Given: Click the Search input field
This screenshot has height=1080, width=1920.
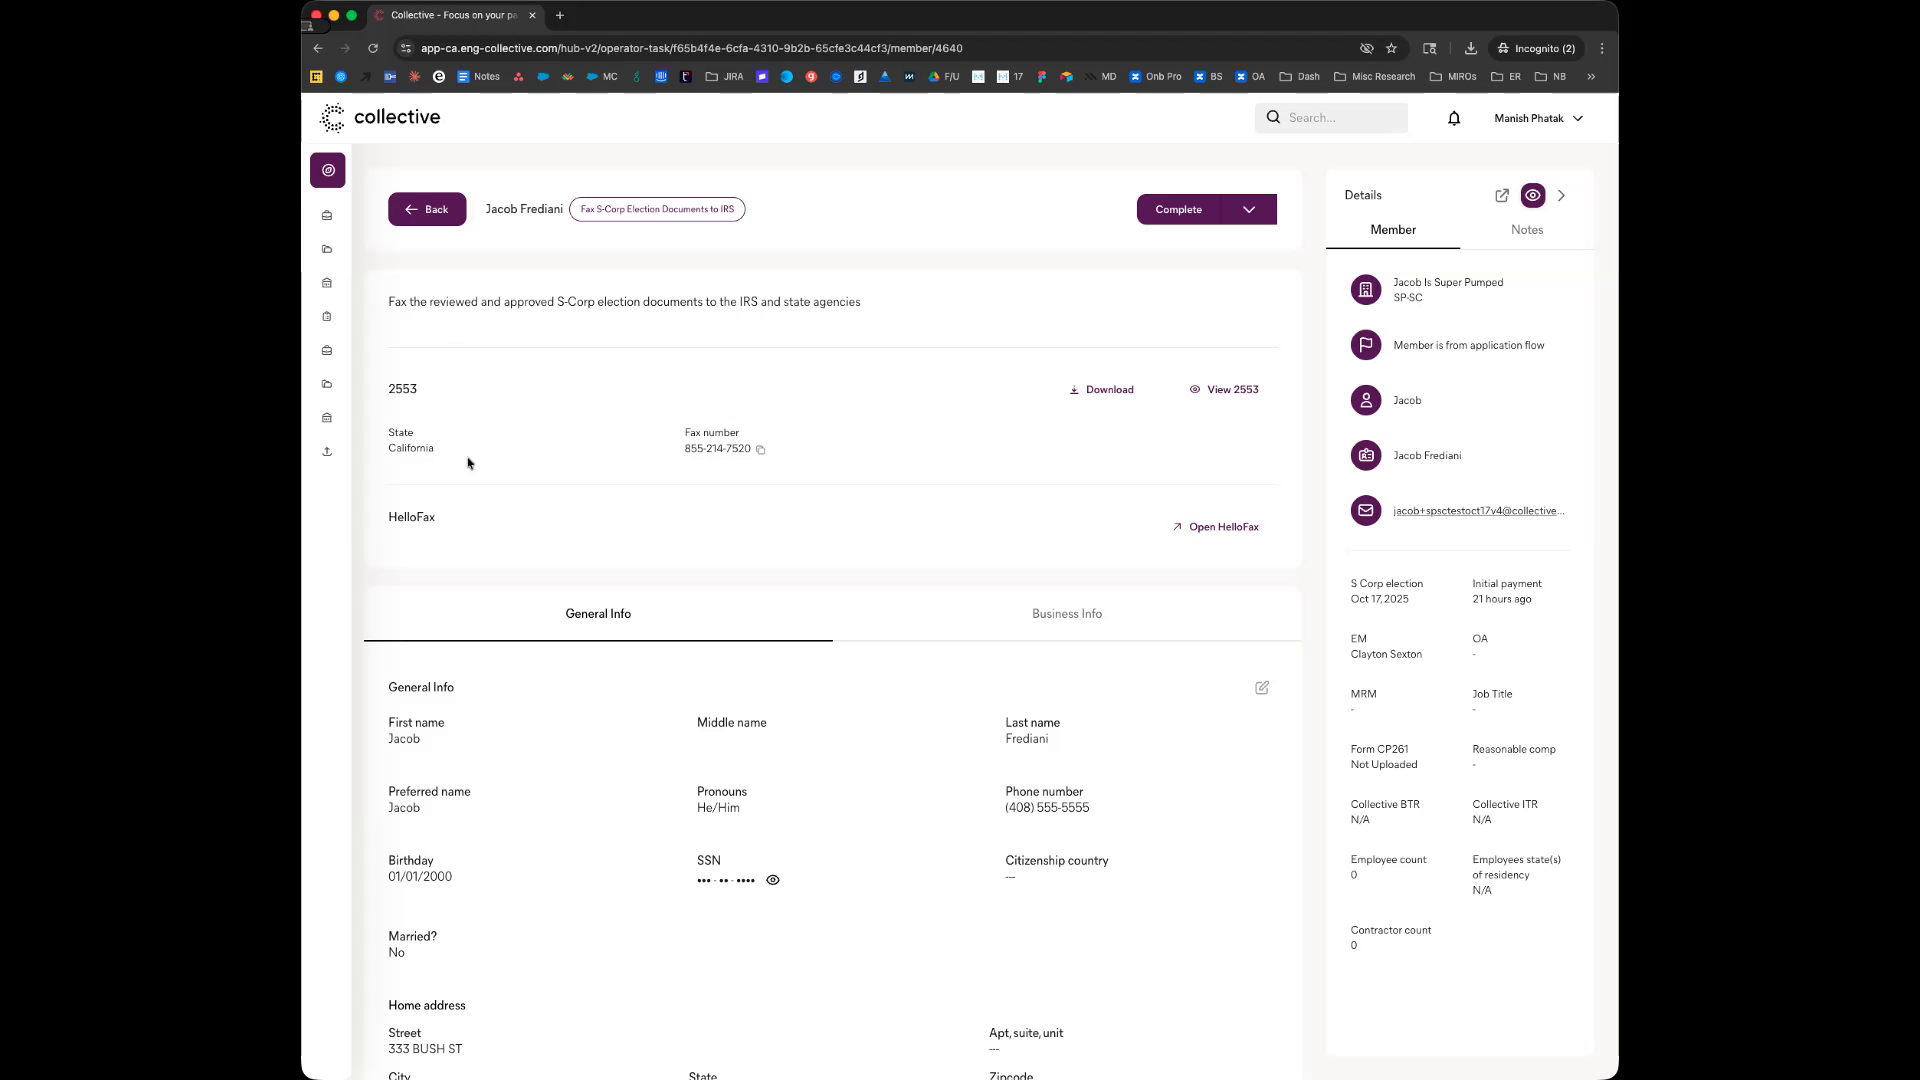Looking at the screenshot, I should tap(1340, 118).
